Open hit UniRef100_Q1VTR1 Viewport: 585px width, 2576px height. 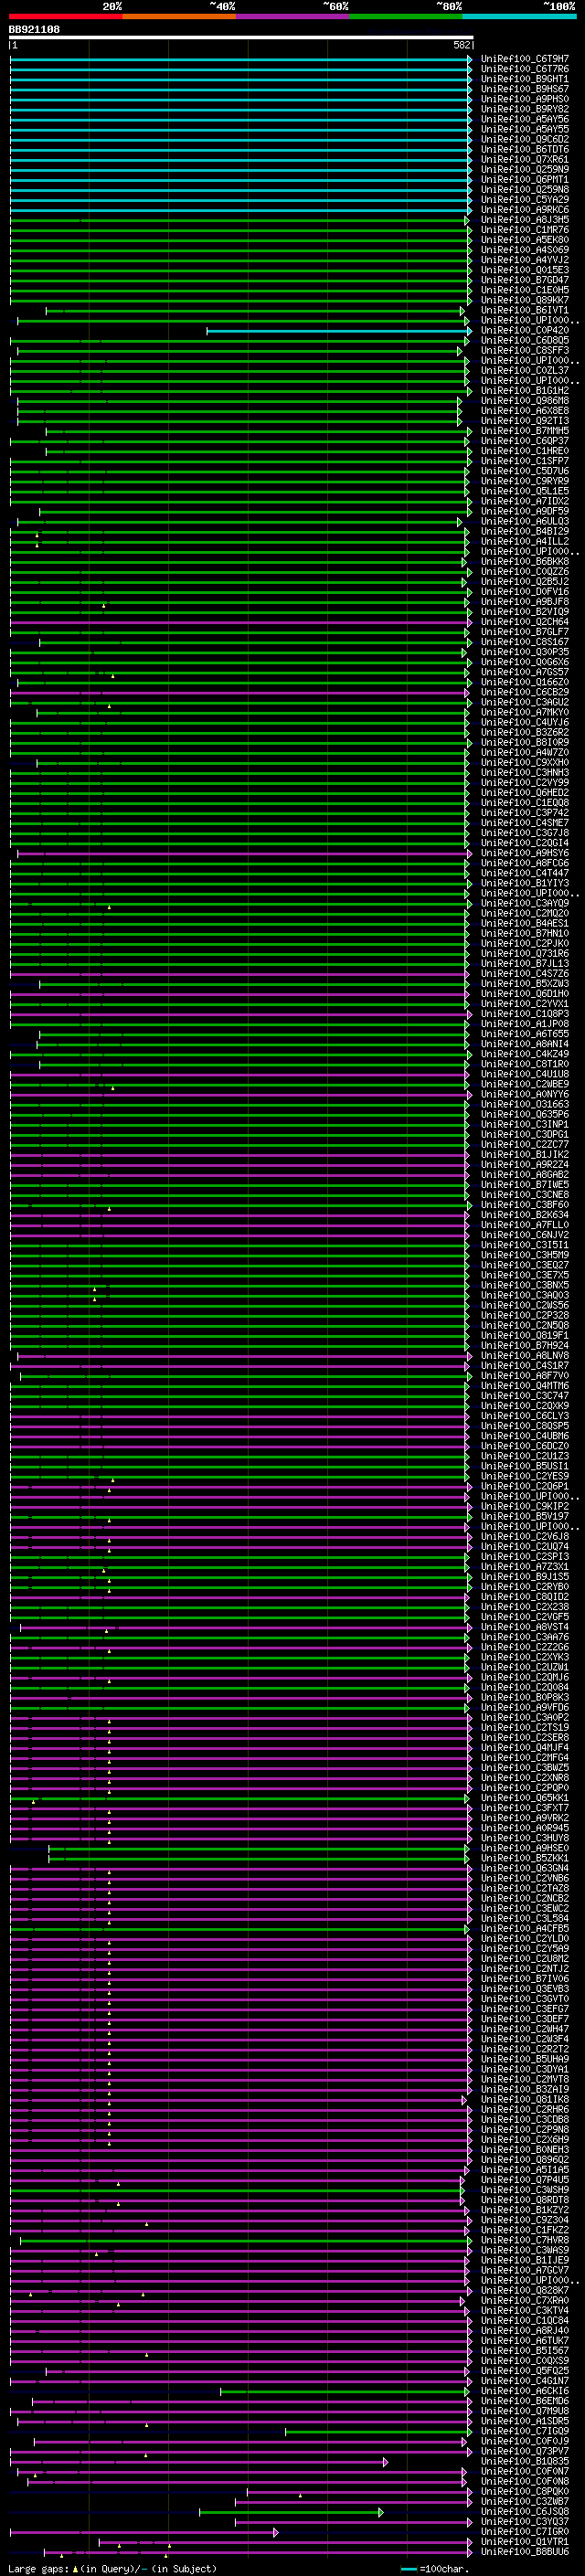(525, 2541)
